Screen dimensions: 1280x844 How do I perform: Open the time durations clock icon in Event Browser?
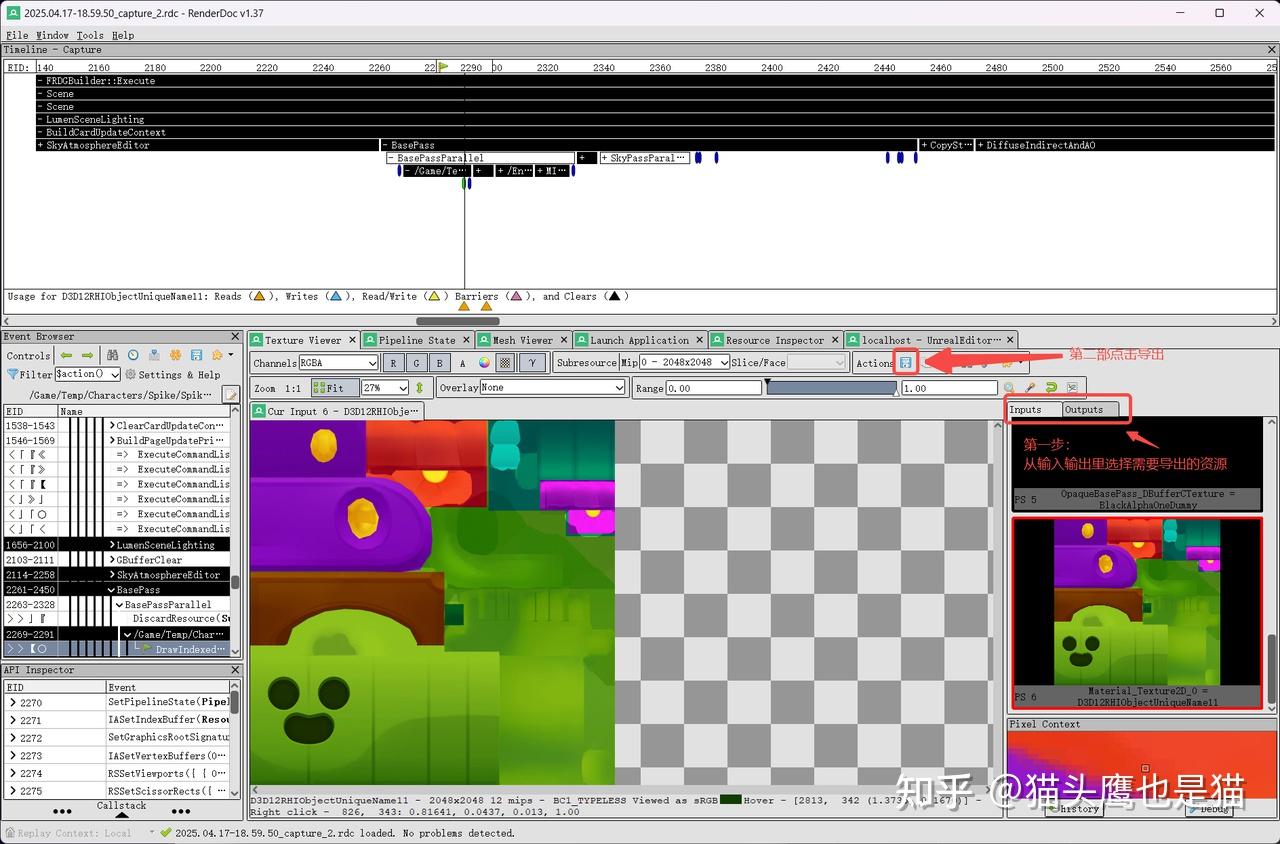coord(133,354)
